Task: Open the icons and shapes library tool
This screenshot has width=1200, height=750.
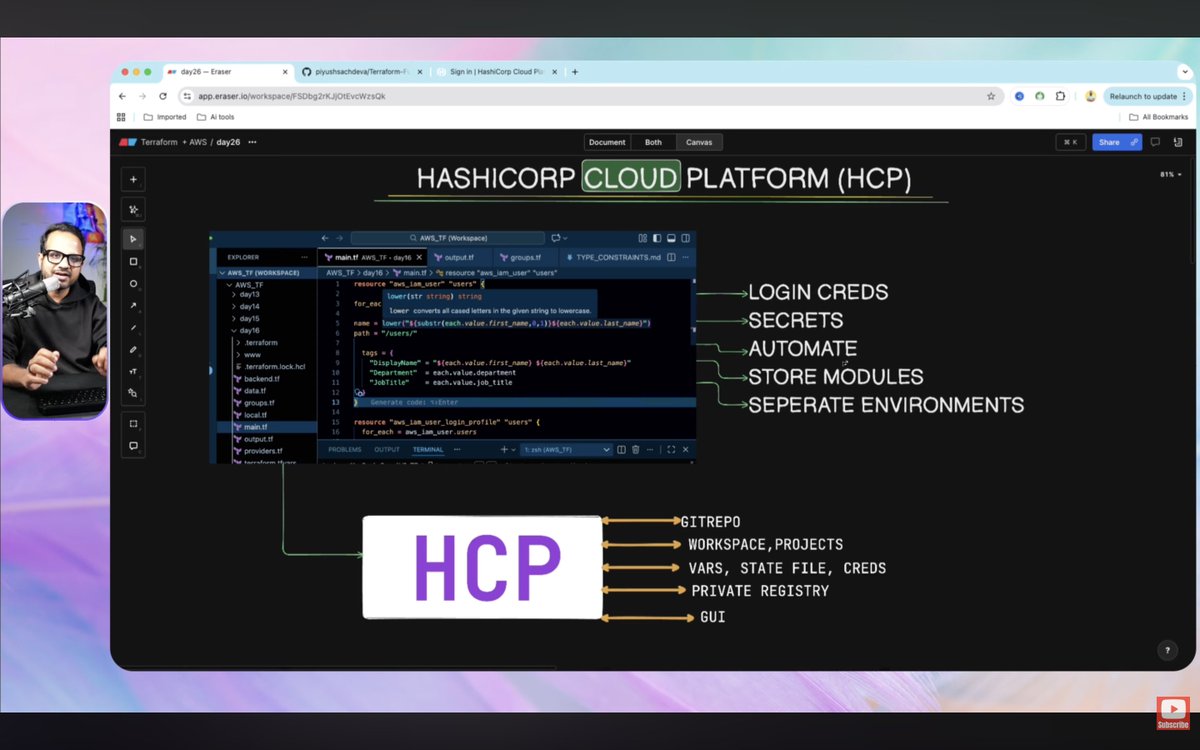Action: (x=134, y=393)
